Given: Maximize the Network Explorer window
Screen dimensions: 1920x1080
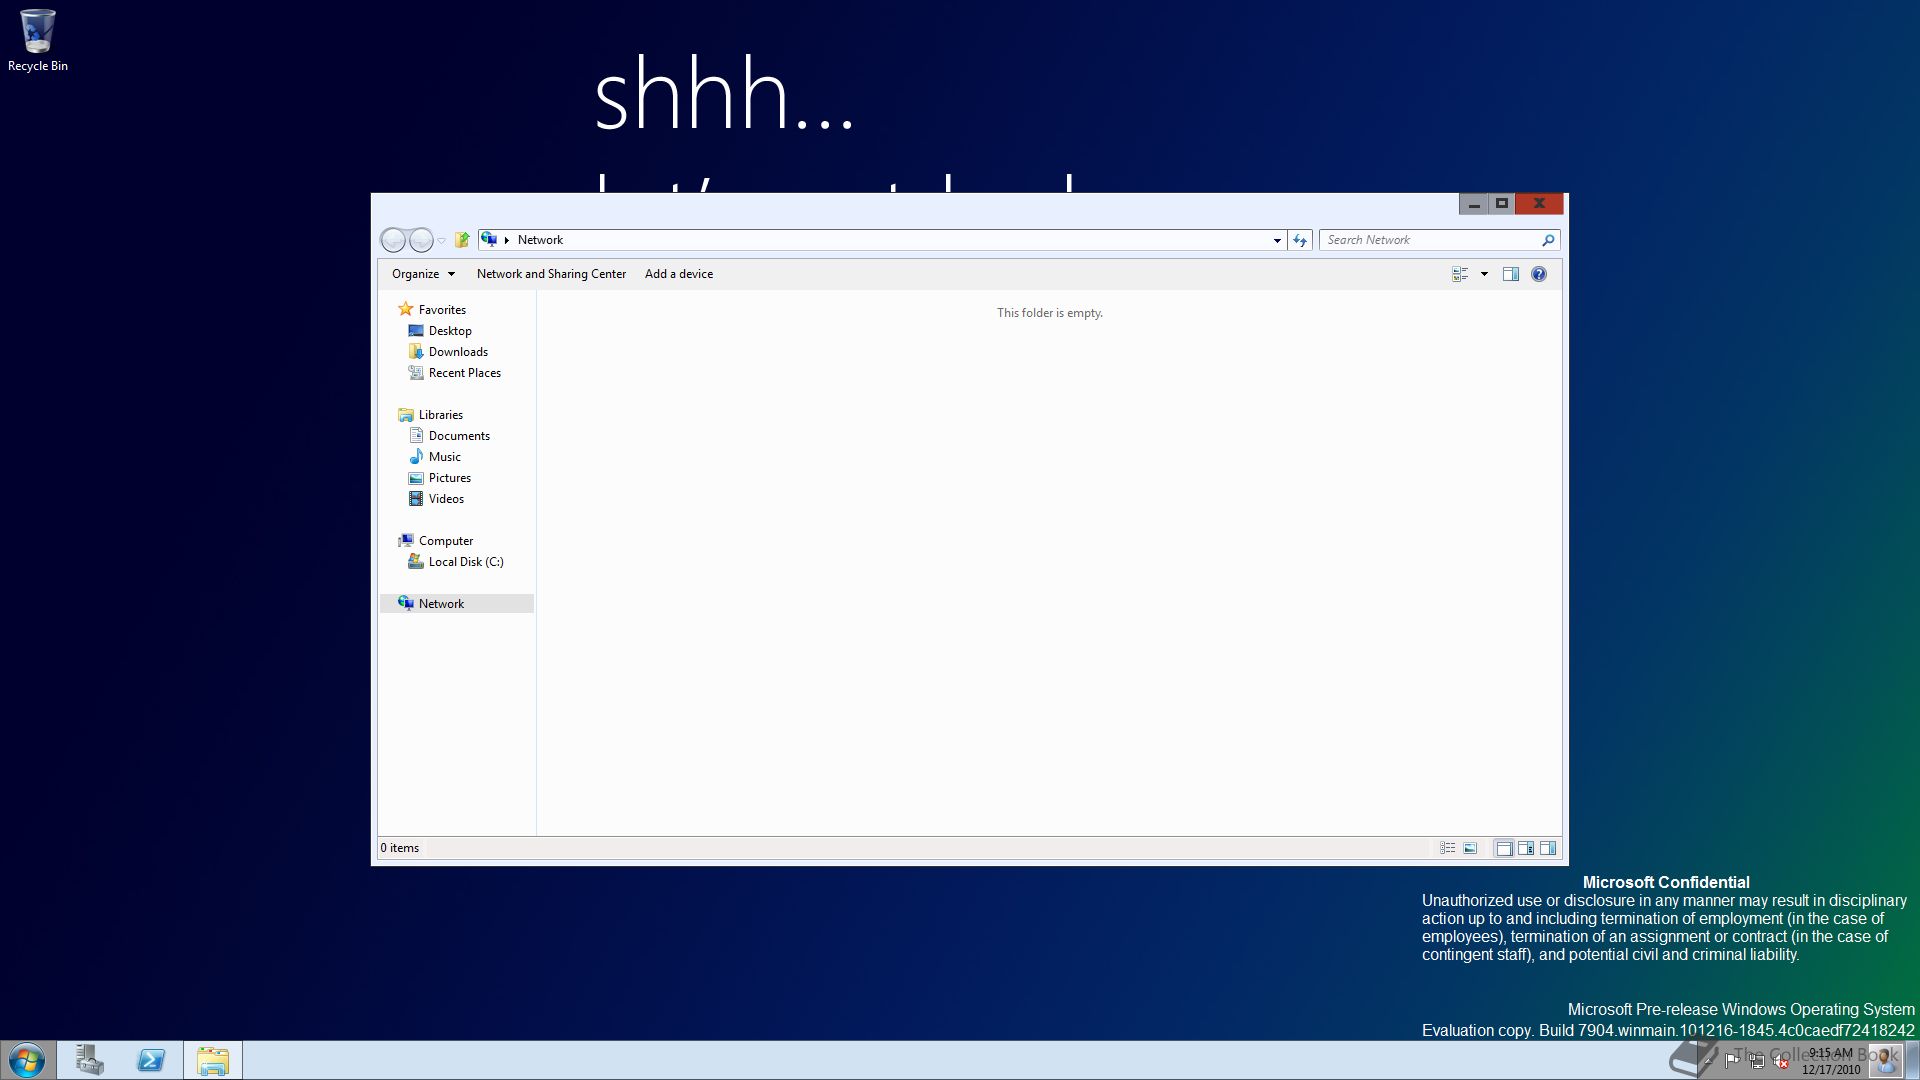Looking at the screenshot, I should pyautogui.click(x=1501, y=204).
